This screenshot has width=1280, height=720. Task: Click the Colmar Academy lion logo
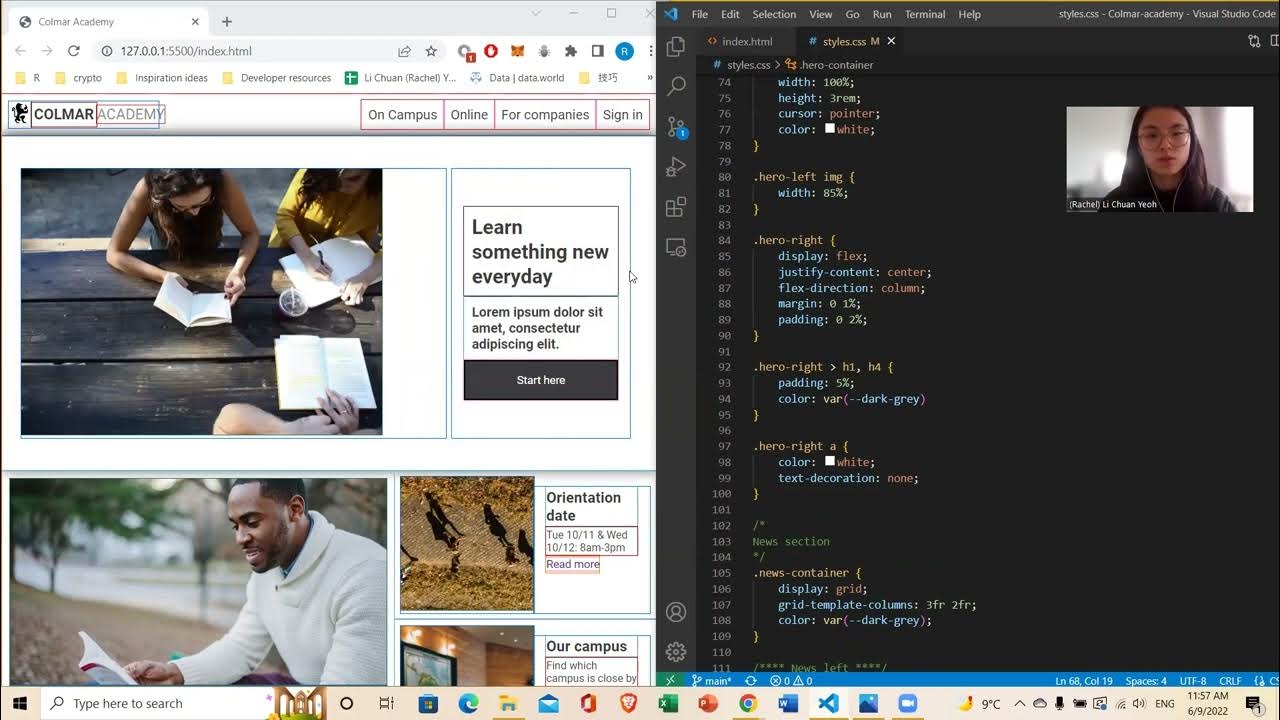coord(20,114)
